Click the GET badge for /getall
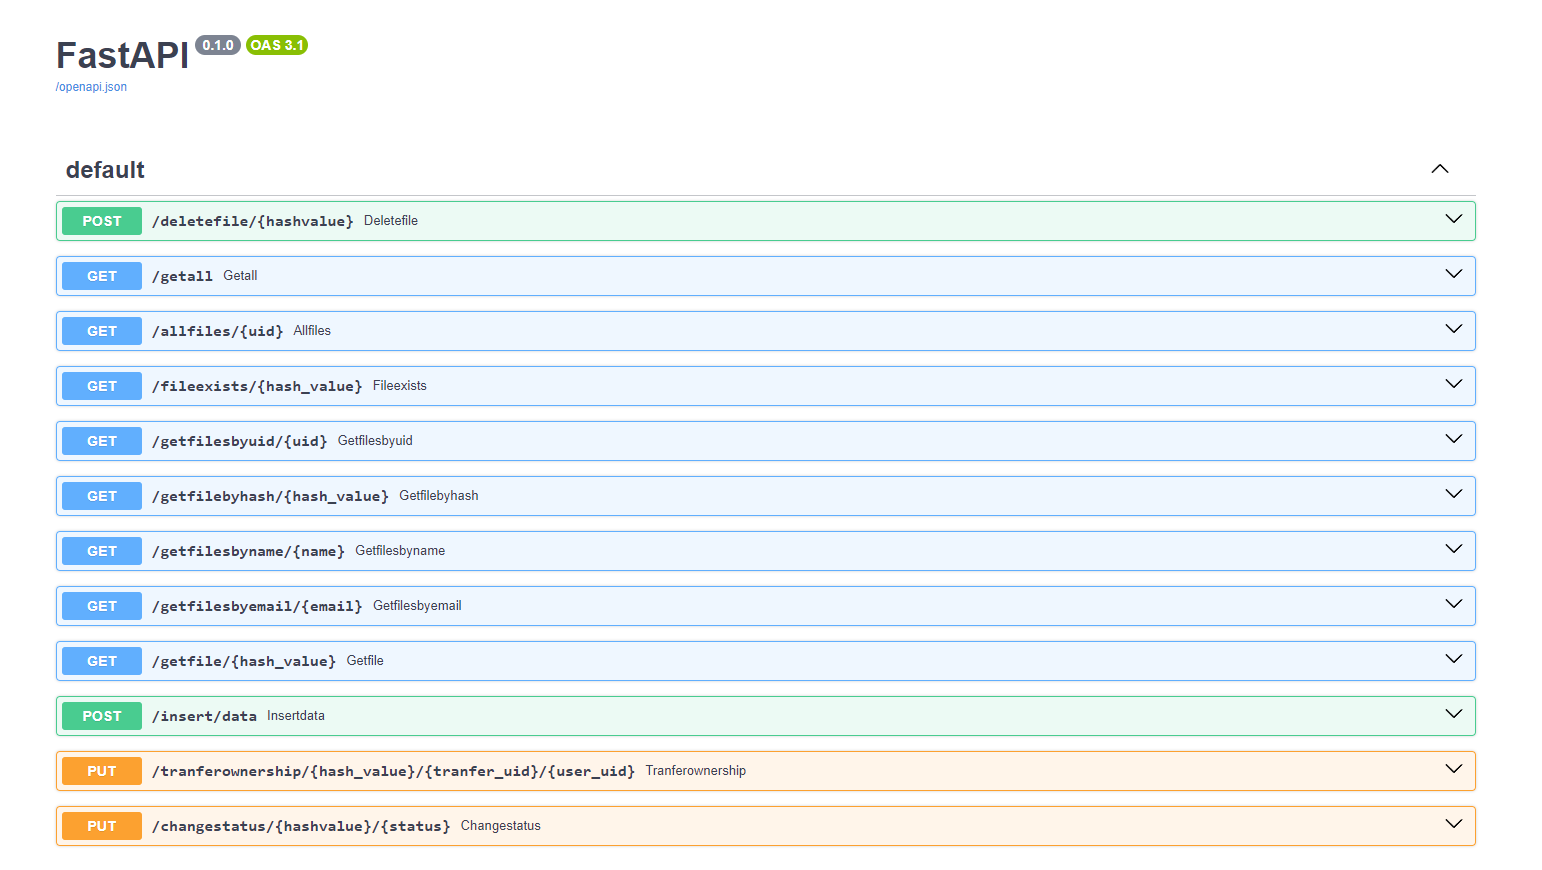 102,276
